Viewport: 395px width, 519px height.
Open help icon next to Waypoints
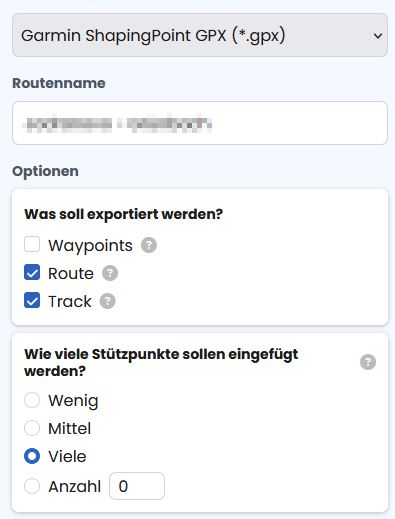click(x=149, y=245)
